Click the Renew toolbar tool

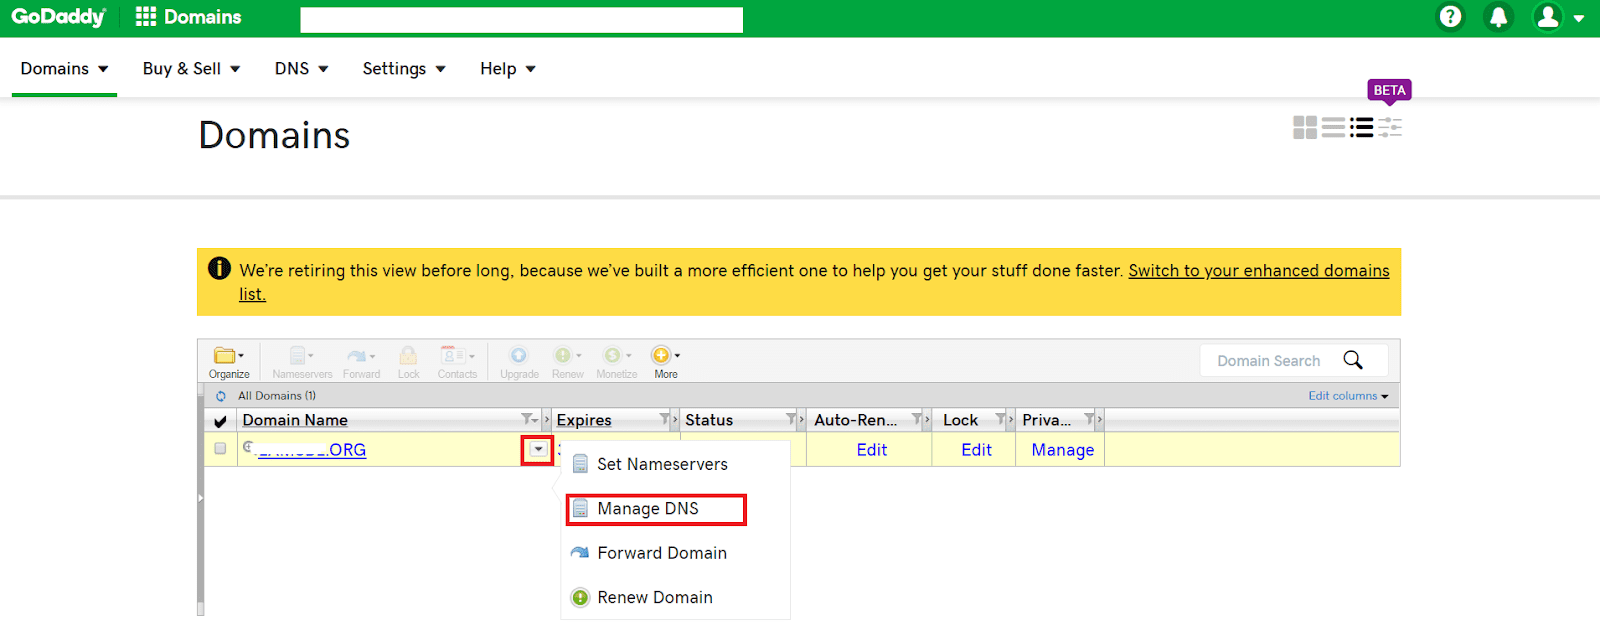[x=567, y=362]
